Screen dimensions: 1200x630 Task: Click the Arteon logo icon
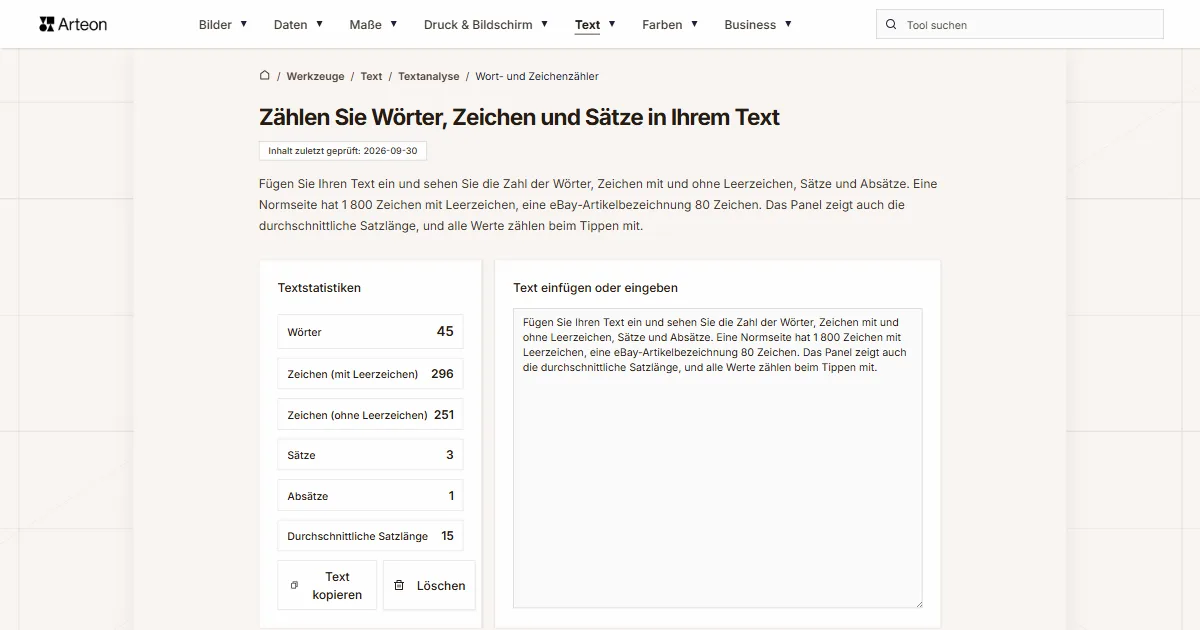[x=46, y=24]
